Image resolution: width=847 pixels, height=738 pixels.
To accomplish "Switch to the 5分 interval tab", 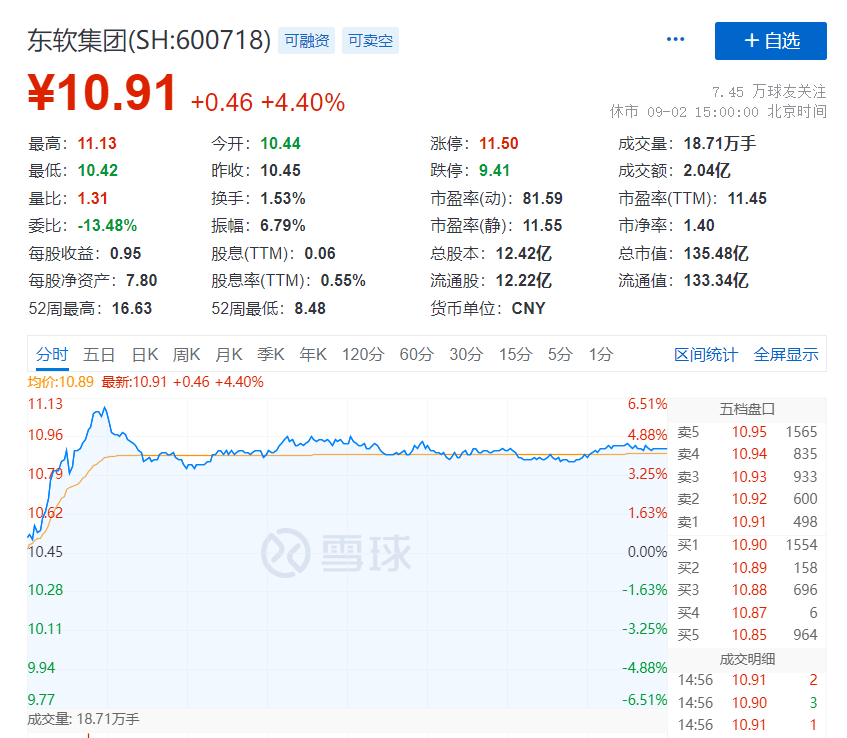I will pyautogui.click(x=560, y=354).
